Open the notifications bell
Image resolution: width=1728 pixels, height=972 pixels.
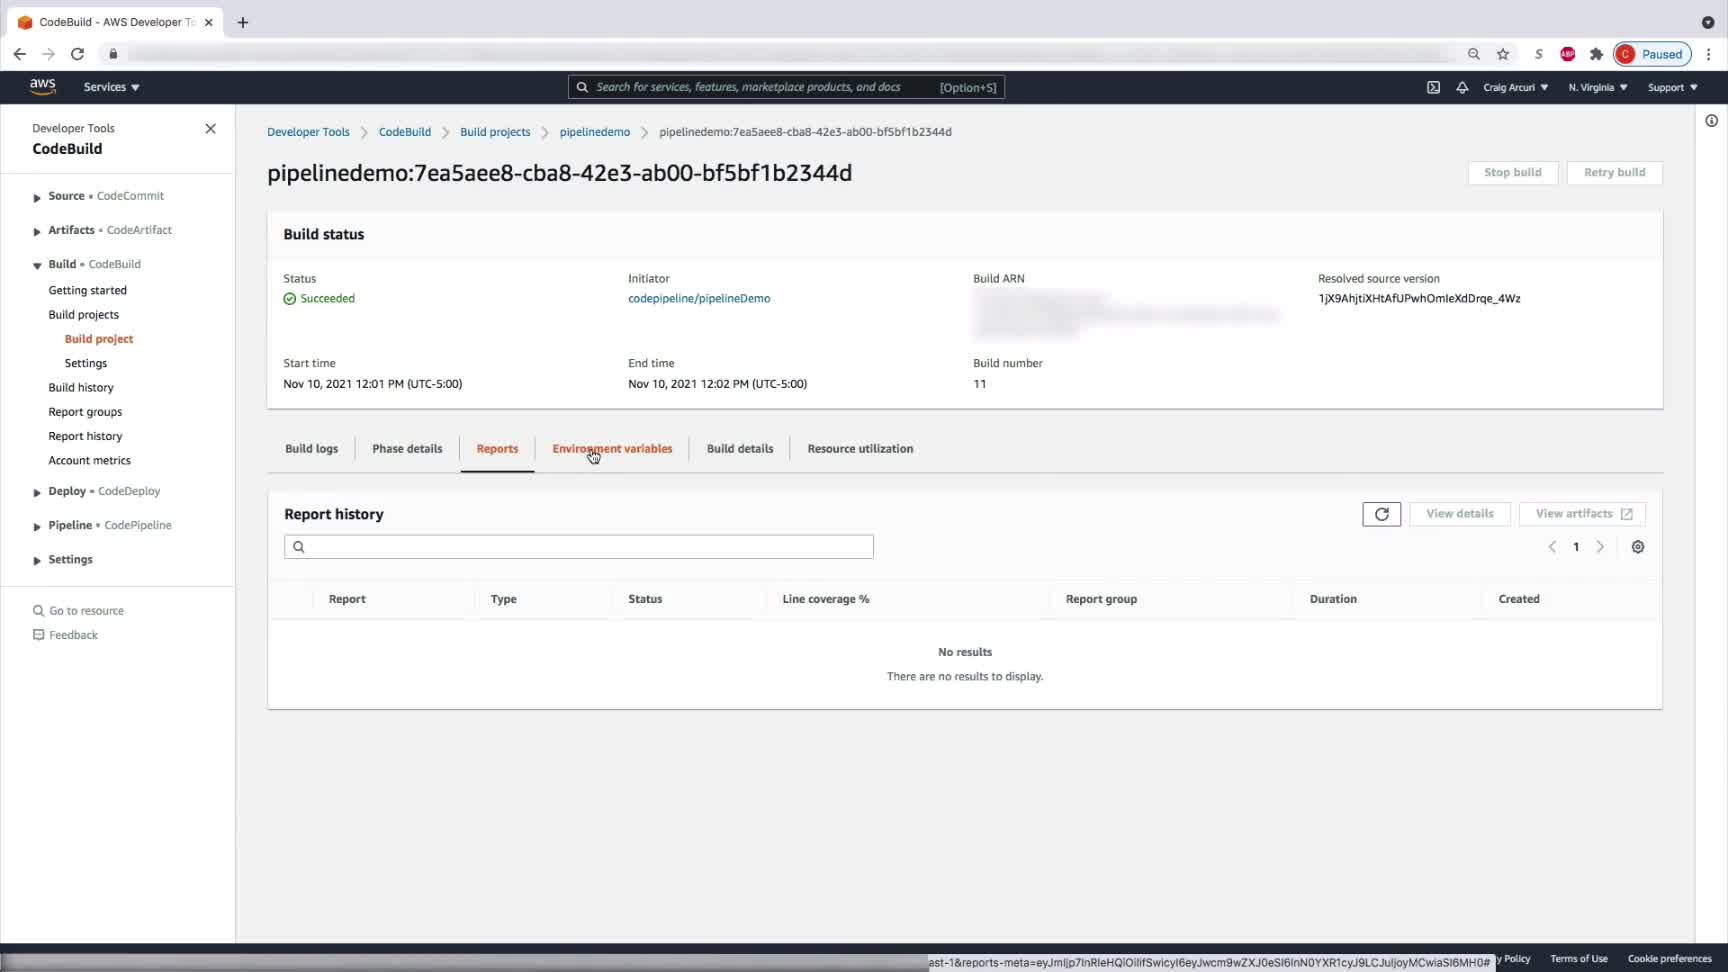pos(1462,87)
